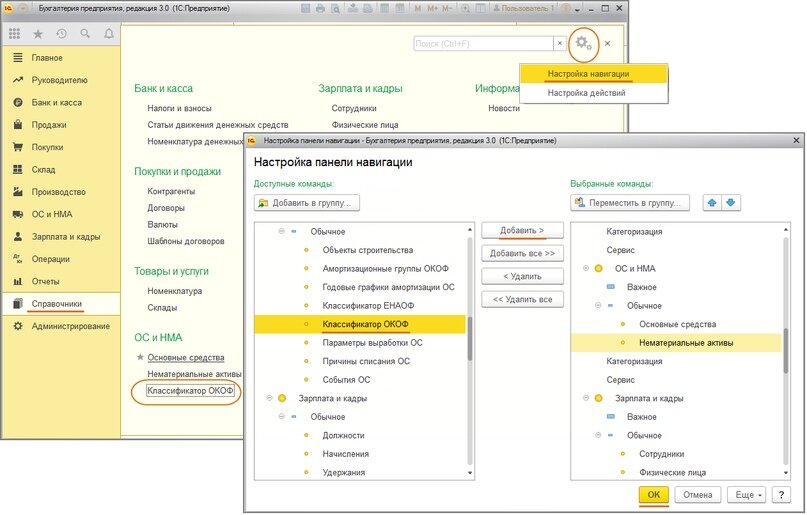Image resolution: width=807 pixels, height=515 pixels.
Task: Click the Покупки cart icon
Action: tap(17, 147)
